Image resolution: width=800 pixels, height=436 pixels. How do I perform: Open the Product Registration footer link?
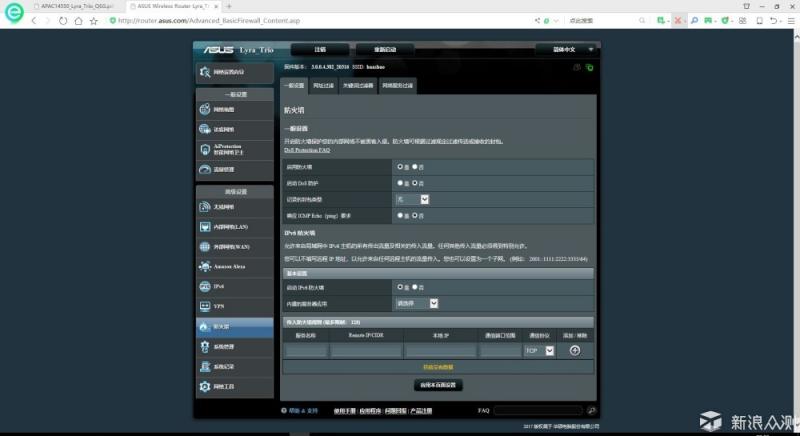coord(421,411)
